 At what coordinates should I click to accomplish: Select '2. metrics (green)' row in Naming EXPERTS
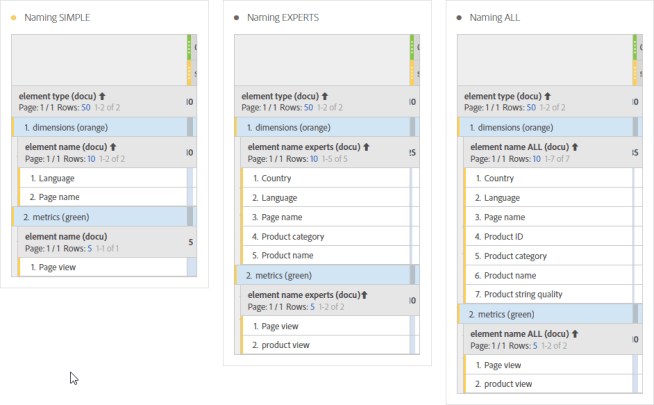(320, 275)
